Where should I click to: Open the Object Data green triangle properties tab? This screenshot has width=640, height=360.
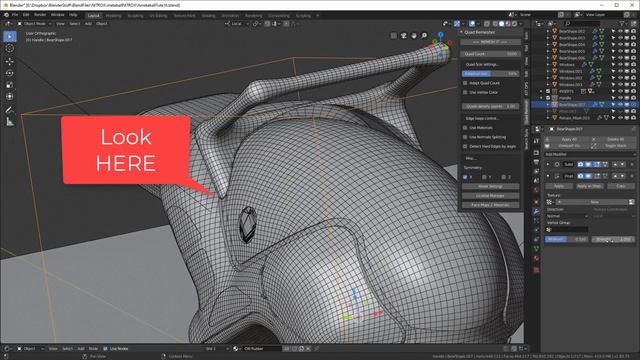[x=537, y=248]
